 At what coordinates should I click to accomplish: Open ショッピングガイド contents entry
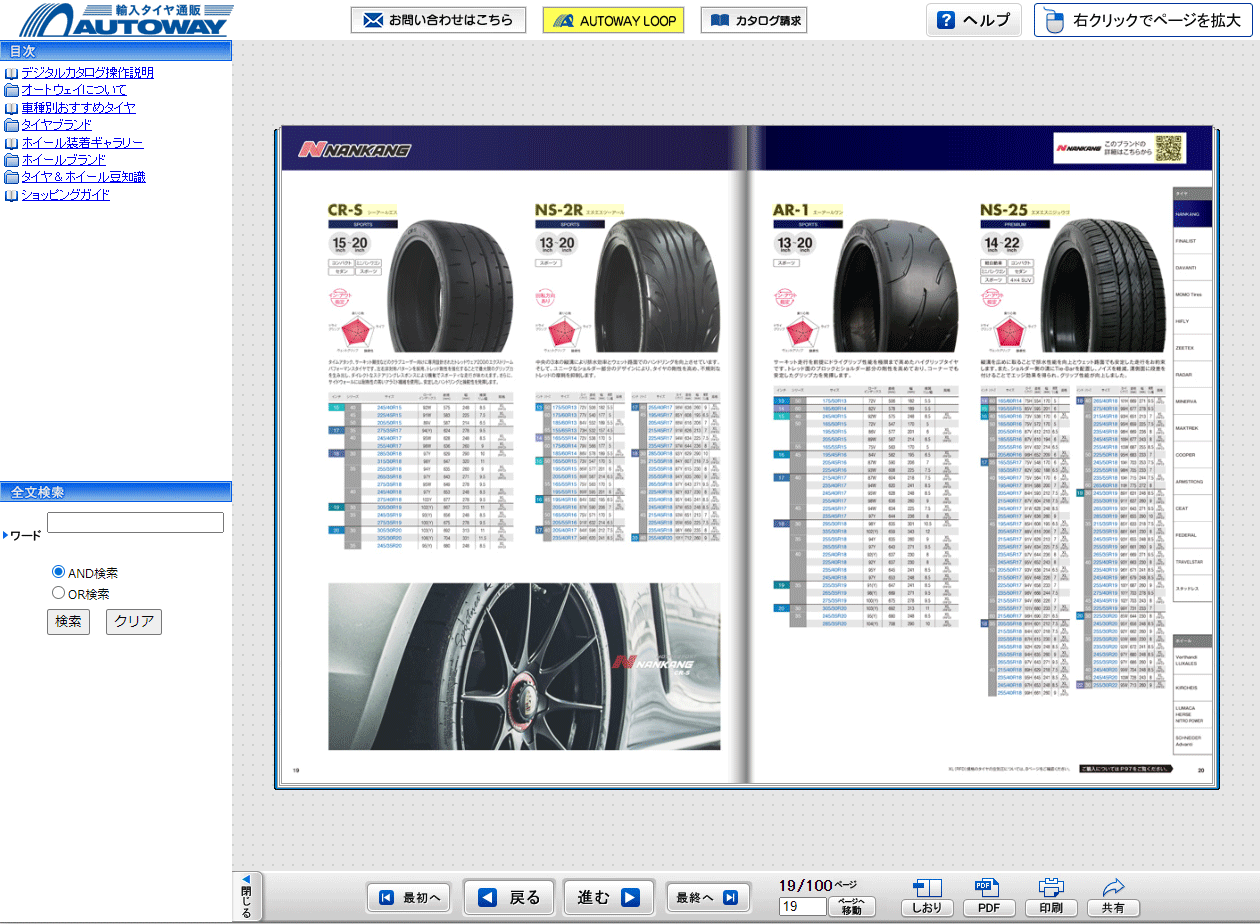click(x=65, y=195)
